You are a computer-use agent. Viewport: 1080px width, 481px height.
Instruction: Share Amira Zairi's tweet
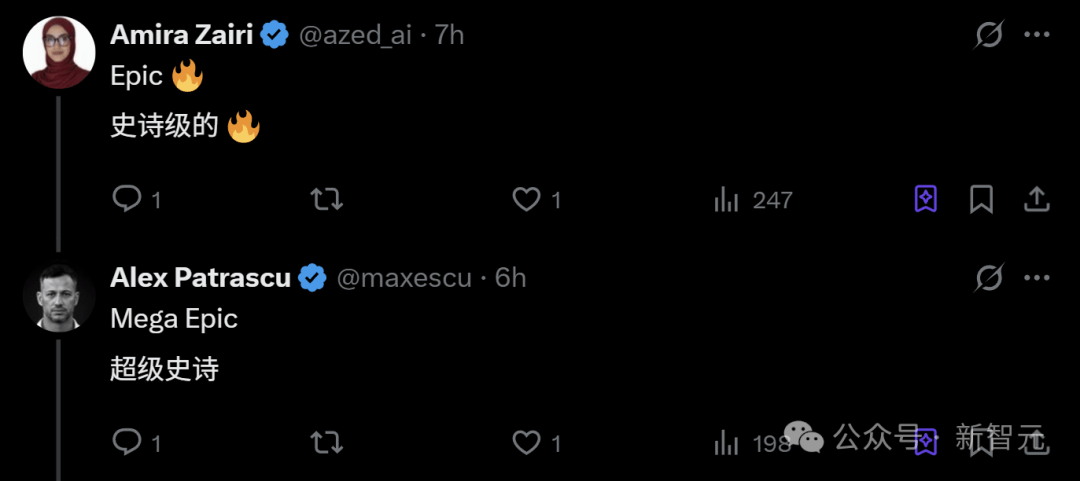tap(1036, 199)
